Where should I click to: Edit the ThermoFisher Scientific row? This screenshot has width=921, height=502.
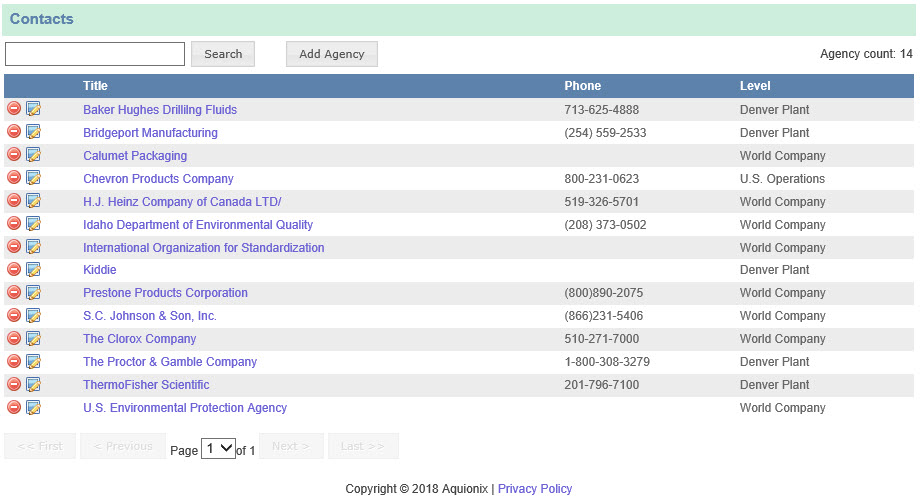click(33, 384)
